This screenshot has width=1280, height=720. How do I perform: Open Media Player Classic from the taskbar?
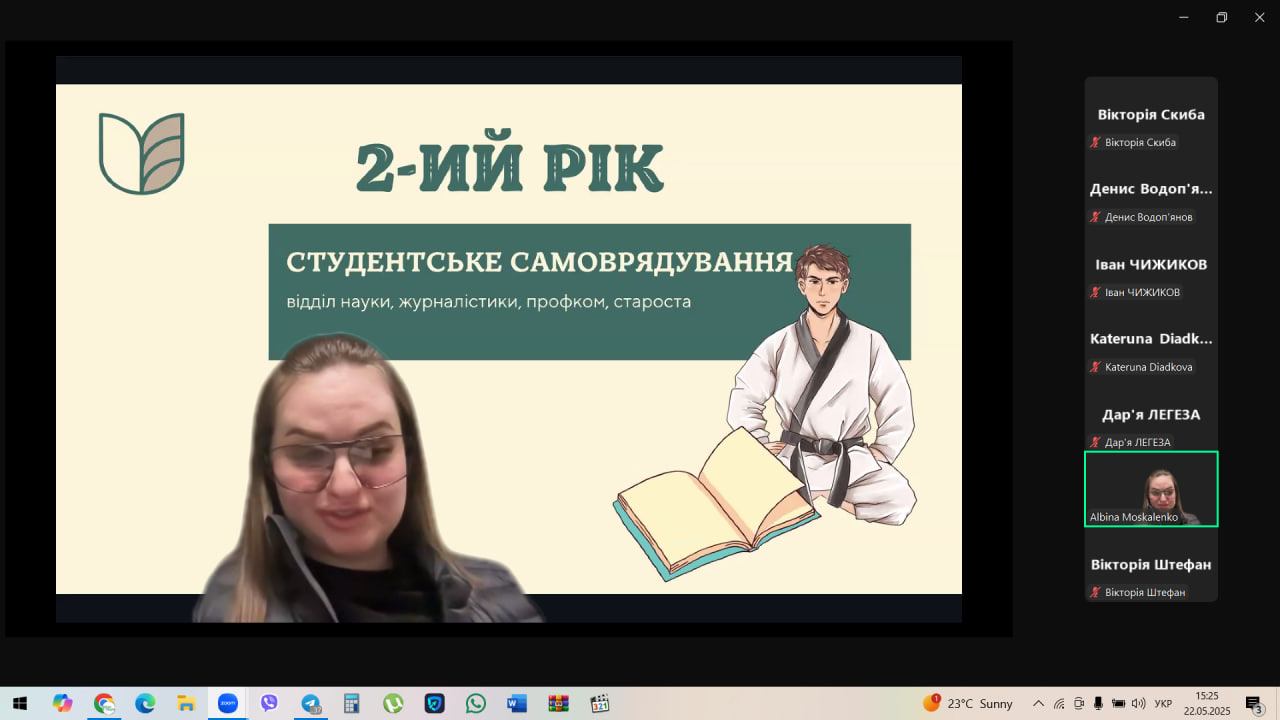(599, 703)
